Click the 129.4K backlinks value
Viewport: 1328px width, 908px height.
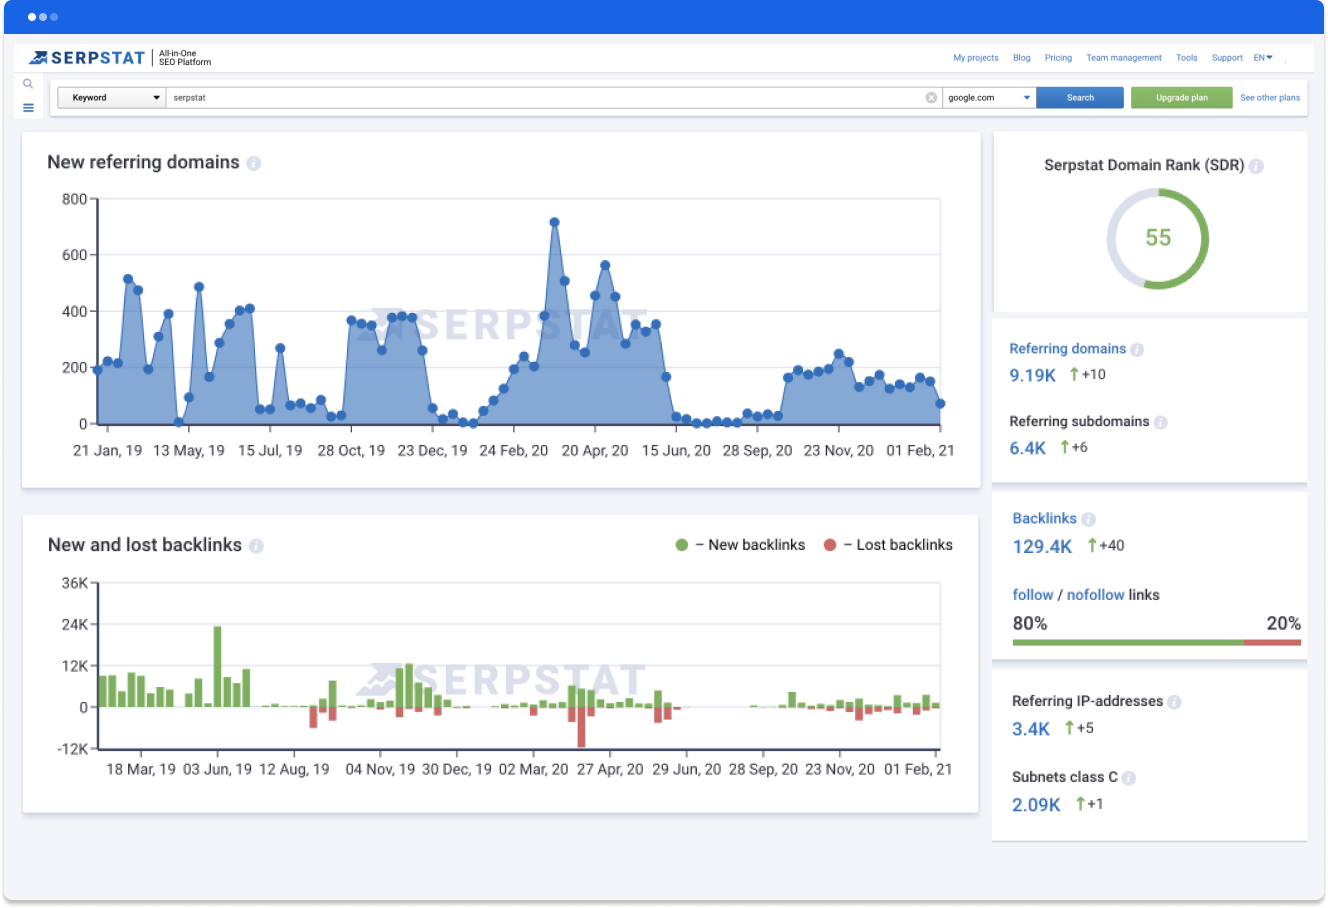pyautogui.click(x=1042, y=547)
